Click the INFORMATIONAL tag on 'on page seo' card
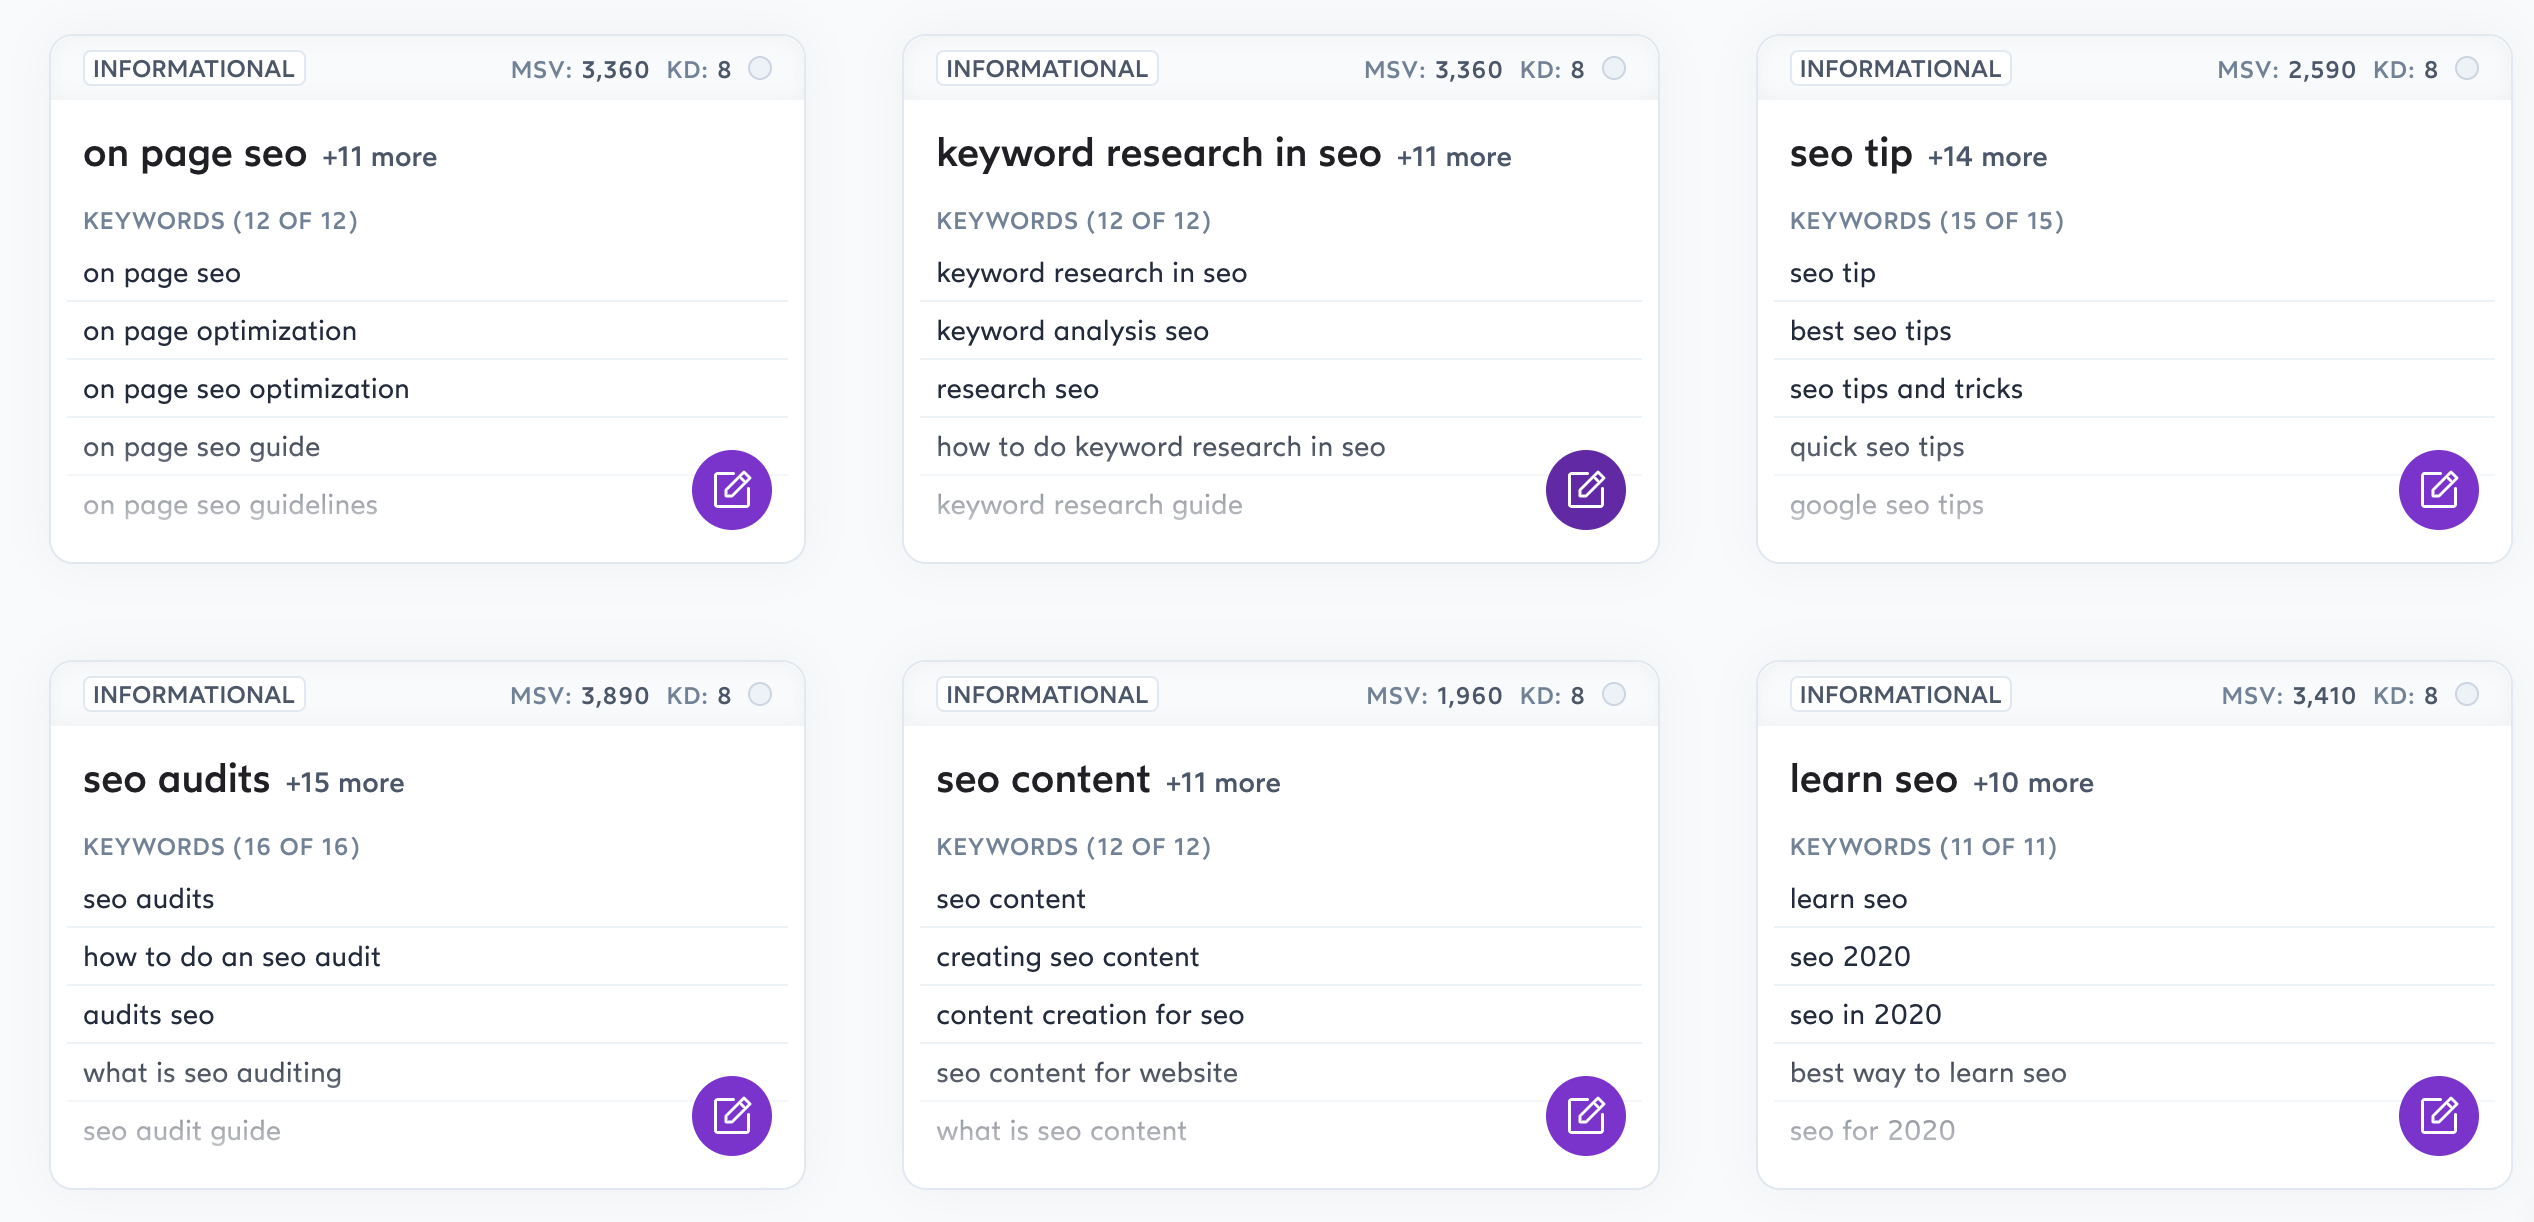Image resolution: width=2534 pixels, height=1222 pixels. pos(194,69)
